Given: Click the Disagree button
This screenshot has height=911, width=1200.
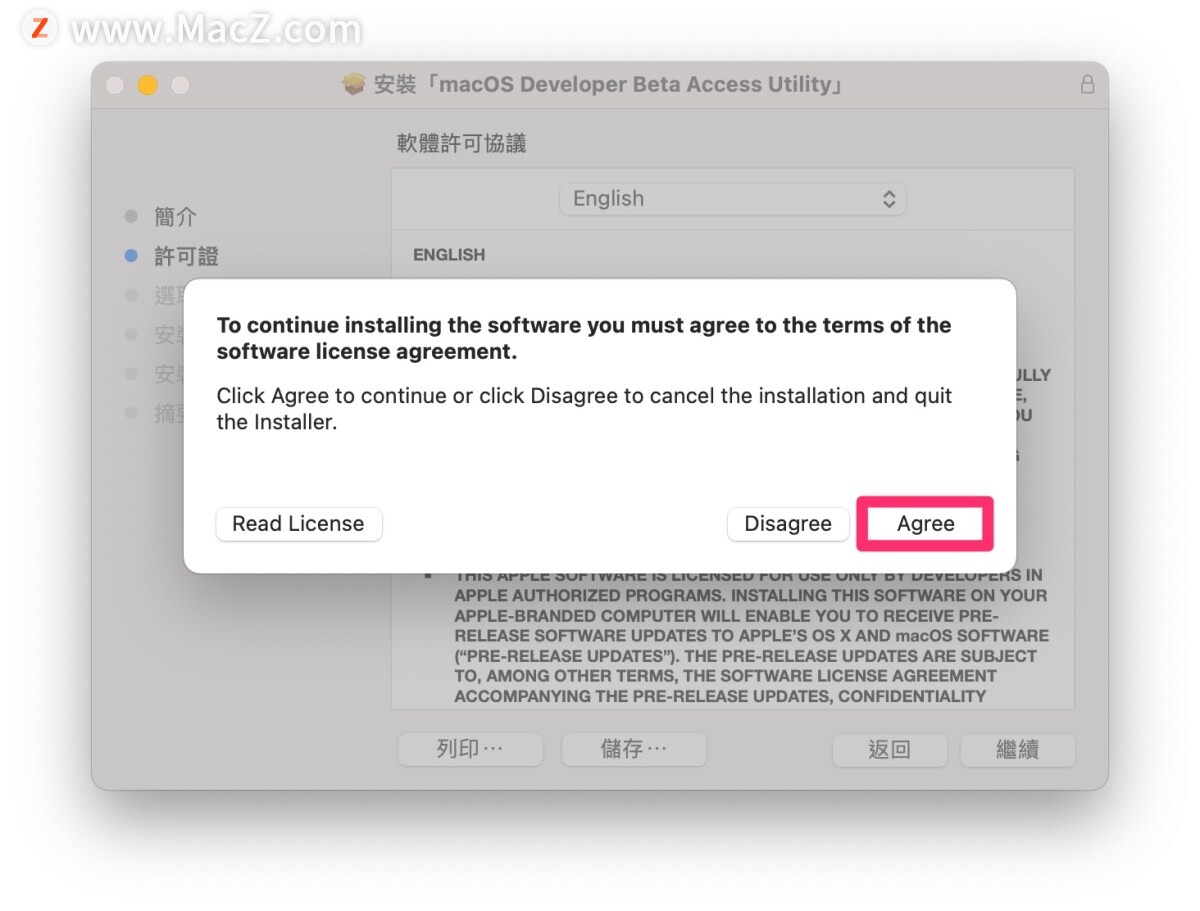Looking at the screenshot, I should [788, 524].
